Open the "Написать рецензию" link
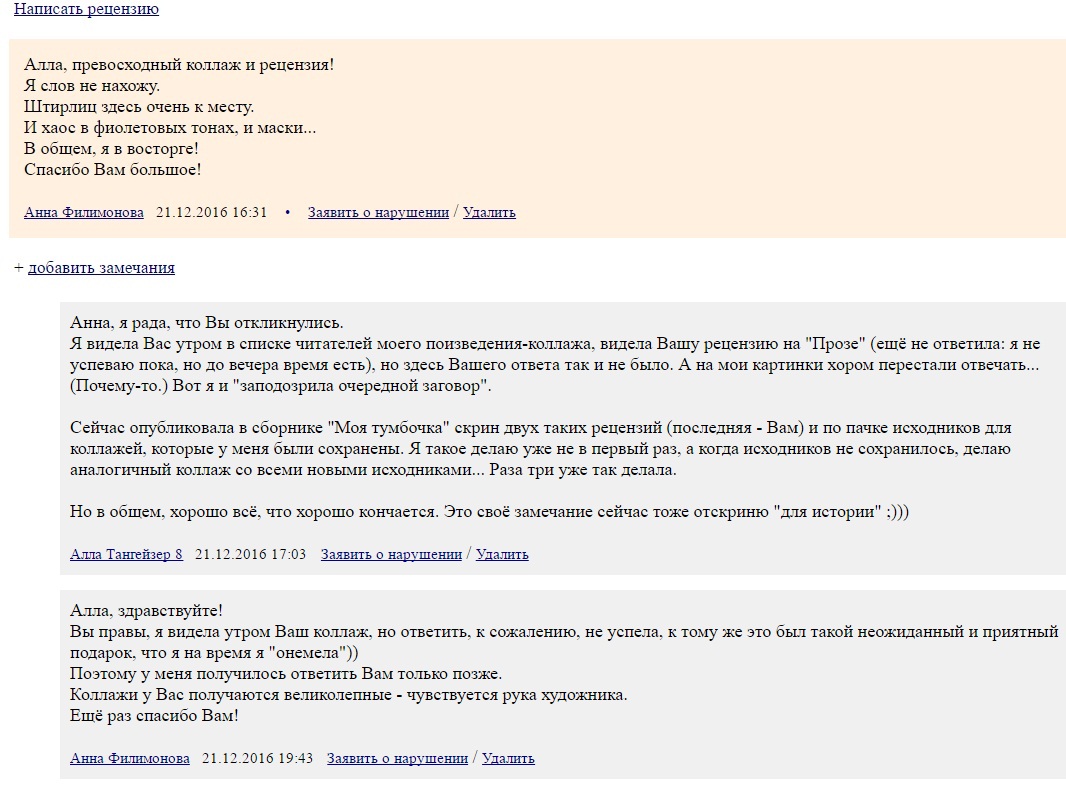The image size is (1066, 788). [86, 10]
